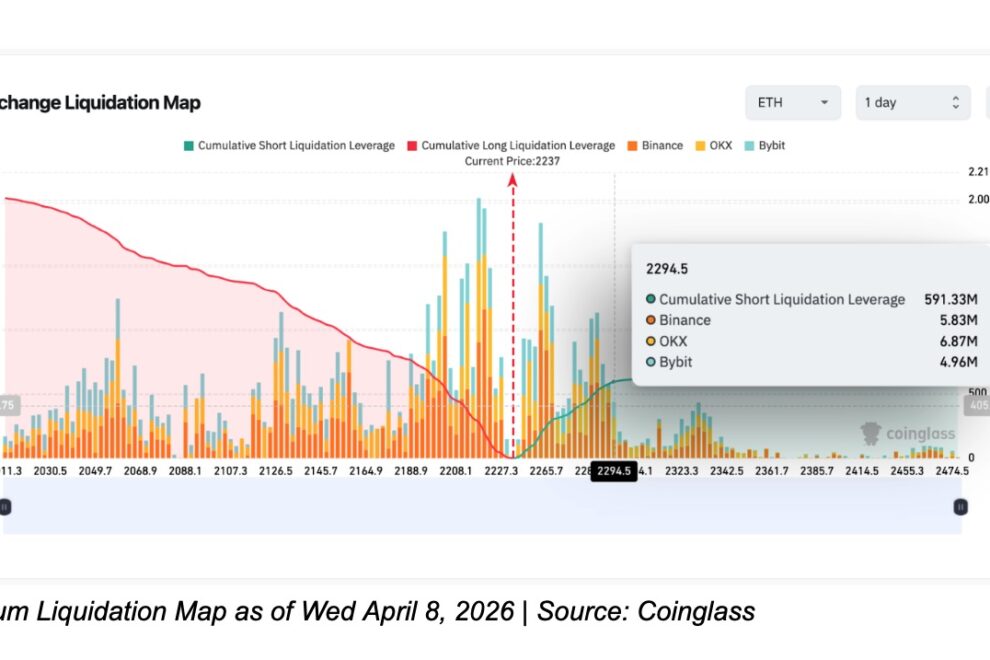Image resolution: width=990 pixels, height=660 pixels.
Task: Click the ETH dropdown caret arrow
Action: (824, 103)
